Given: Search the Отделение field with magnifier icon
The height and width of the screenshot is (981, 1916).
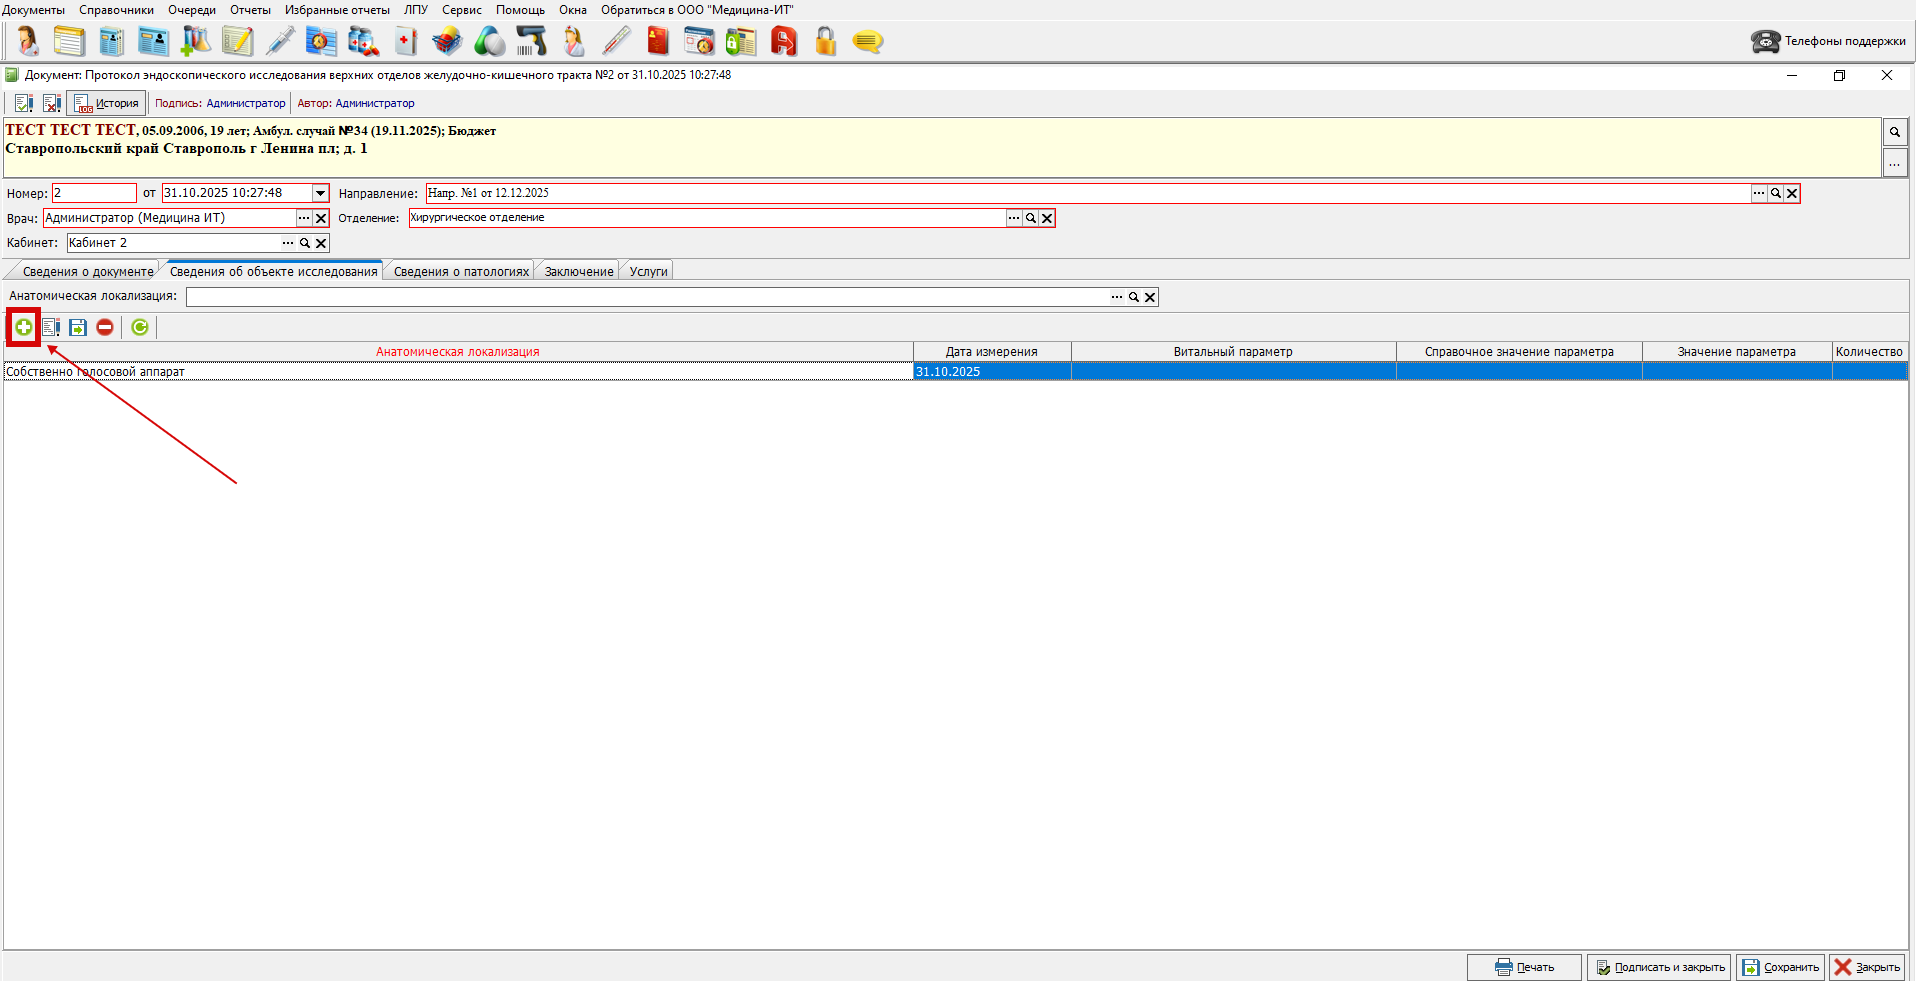Looking at the screenshot, I should [x=1030, y=218].
